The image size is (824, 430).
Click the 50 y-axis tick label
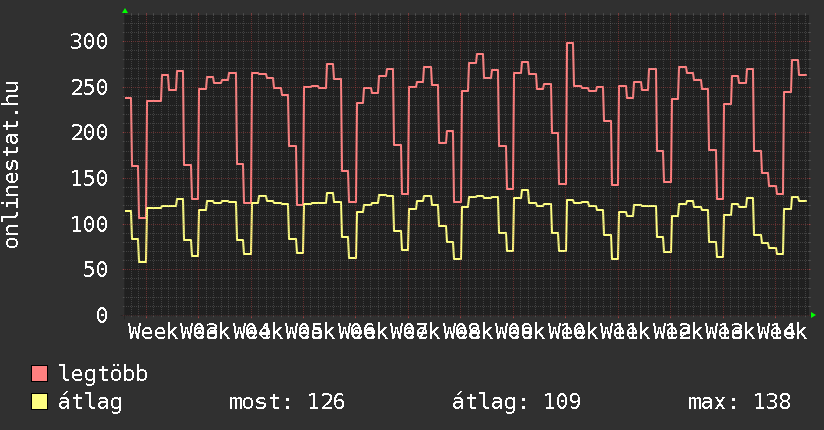pyautogui.click(x=94, y=269)
